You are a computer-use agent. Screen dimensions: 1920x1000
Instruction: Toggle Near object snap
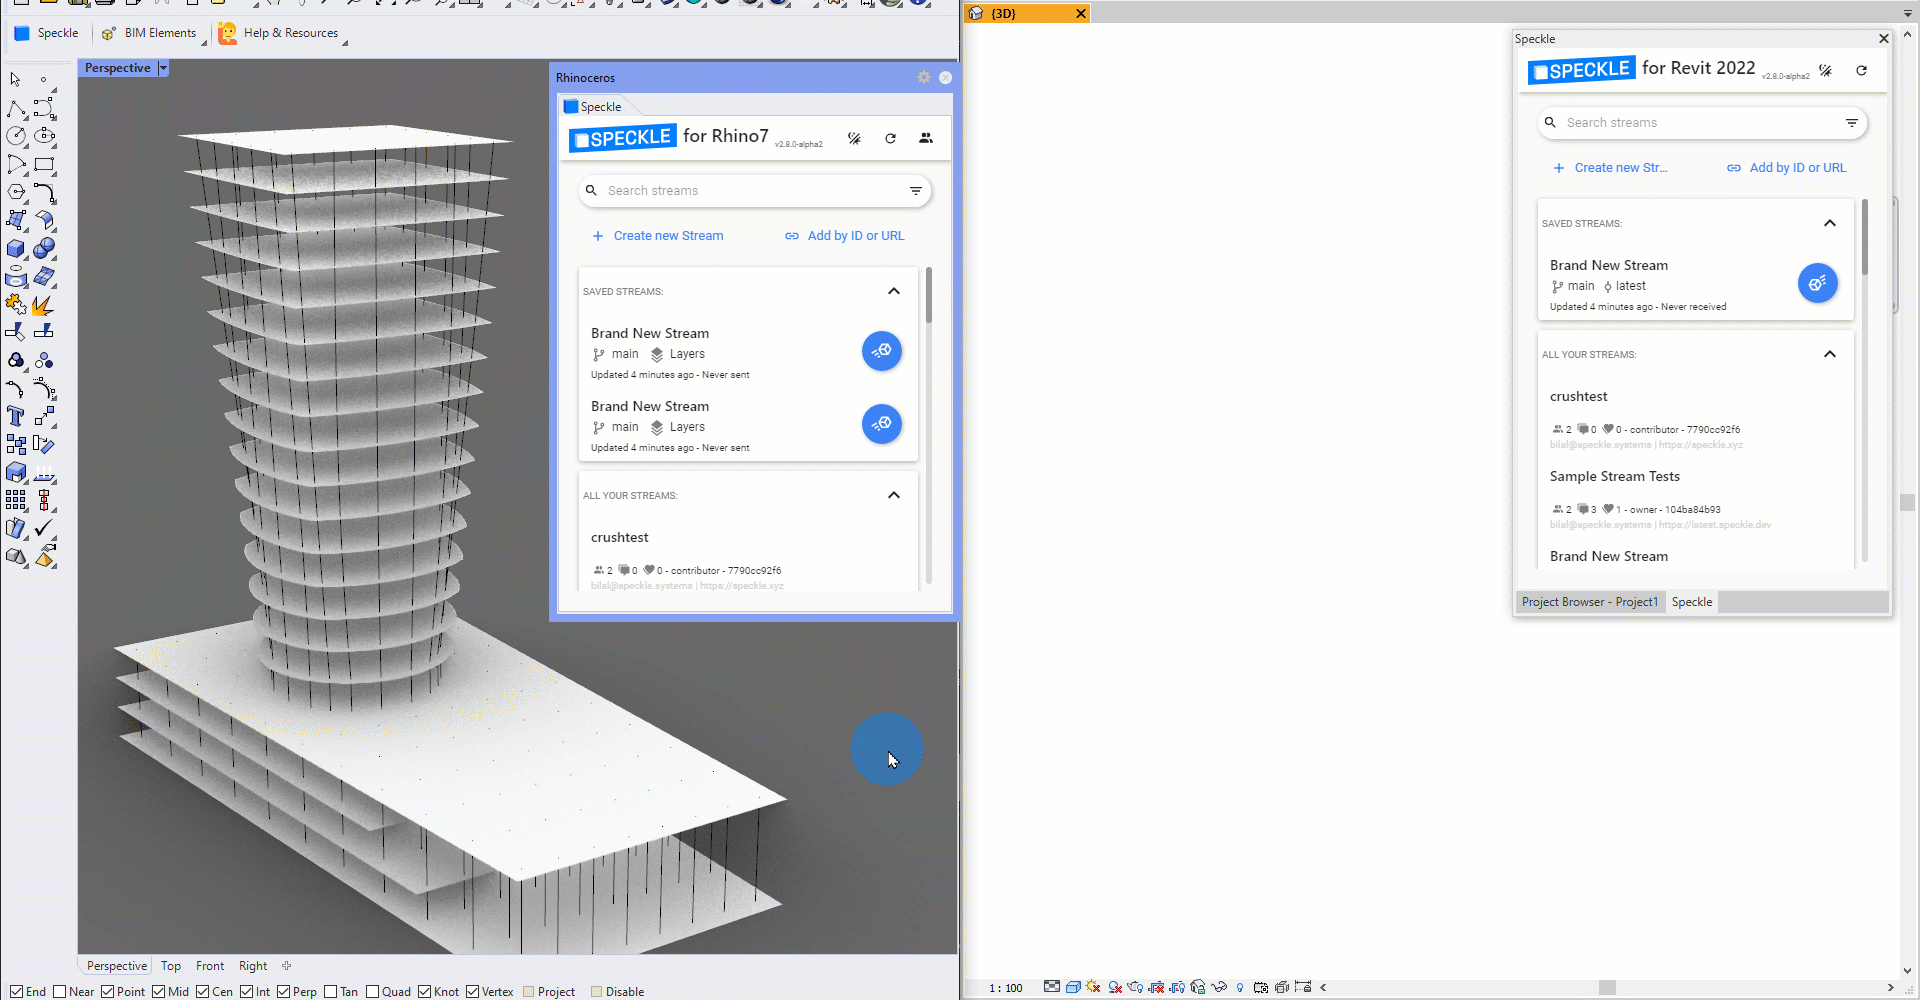[x=73, y=992]
